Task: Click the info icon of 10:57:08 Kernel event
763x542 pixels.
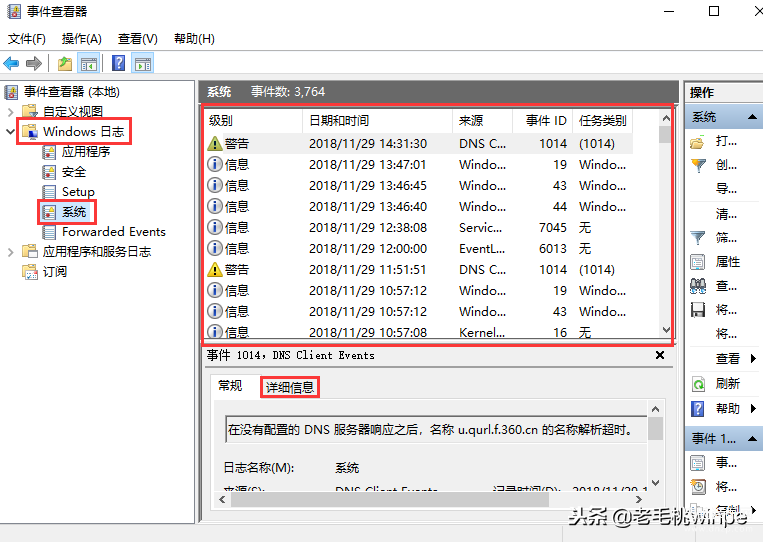Action: pos(215,331)
